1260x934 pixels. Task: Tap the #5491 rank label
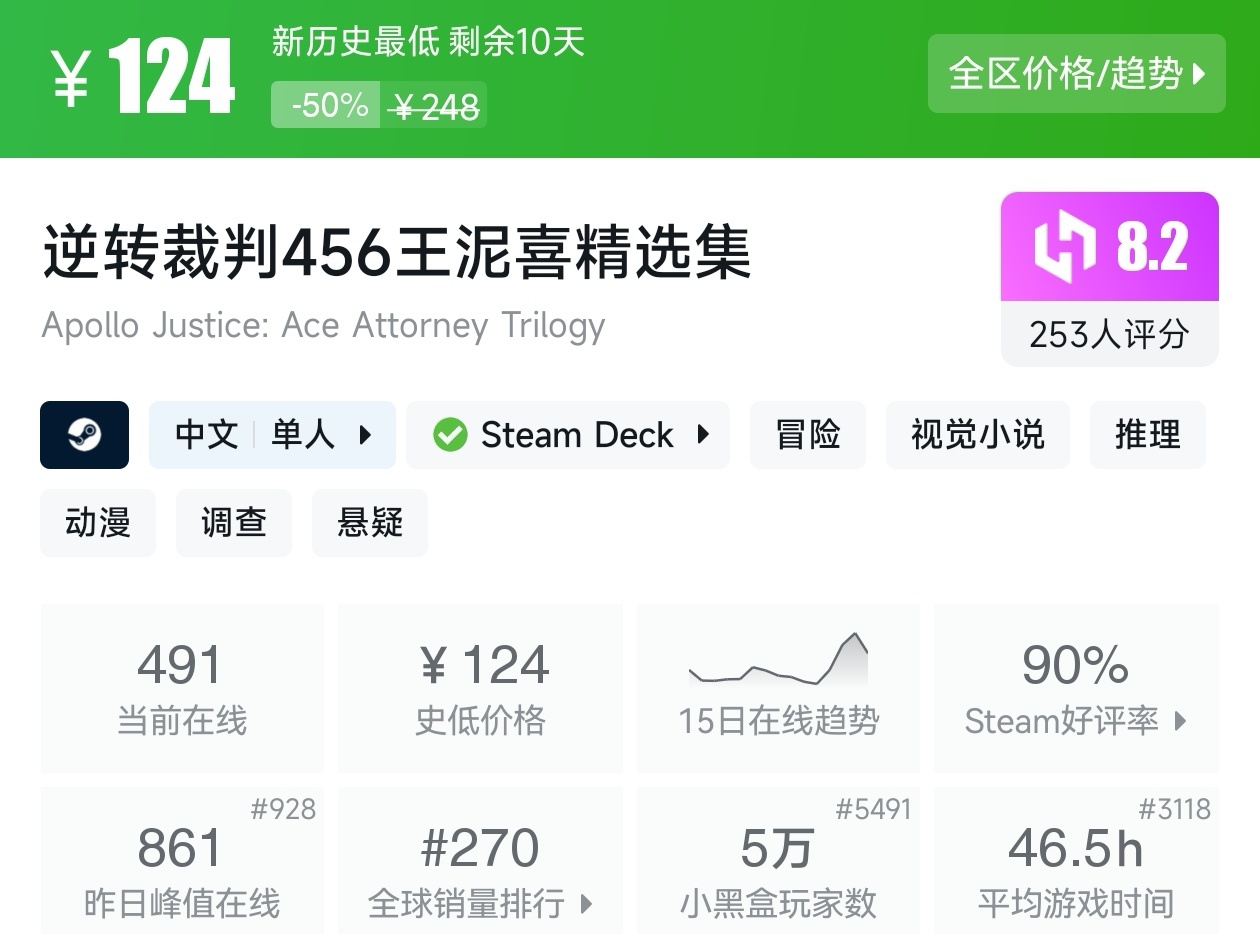874,809
